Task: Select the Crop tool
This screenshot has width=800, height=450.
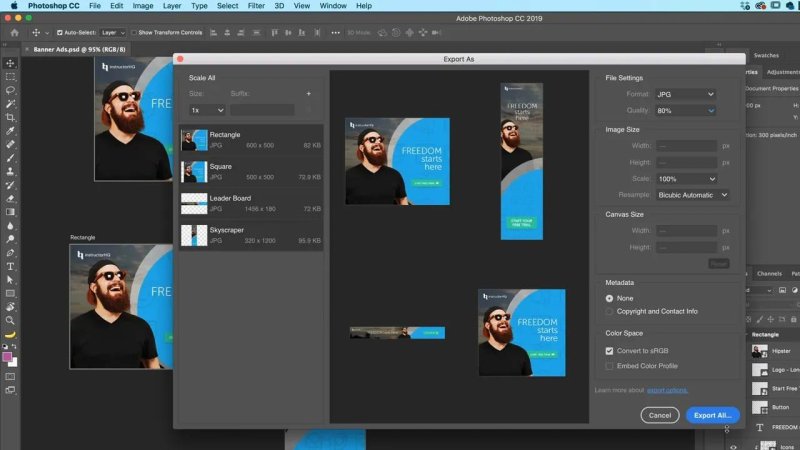Action: (10, 117)
